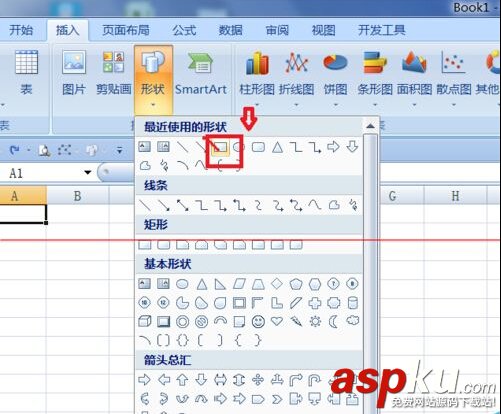Image resolution: width=501 pixels, height=414 pixels.
Task: Open the 数据 data tab
Action: click(x=230, y=30)
